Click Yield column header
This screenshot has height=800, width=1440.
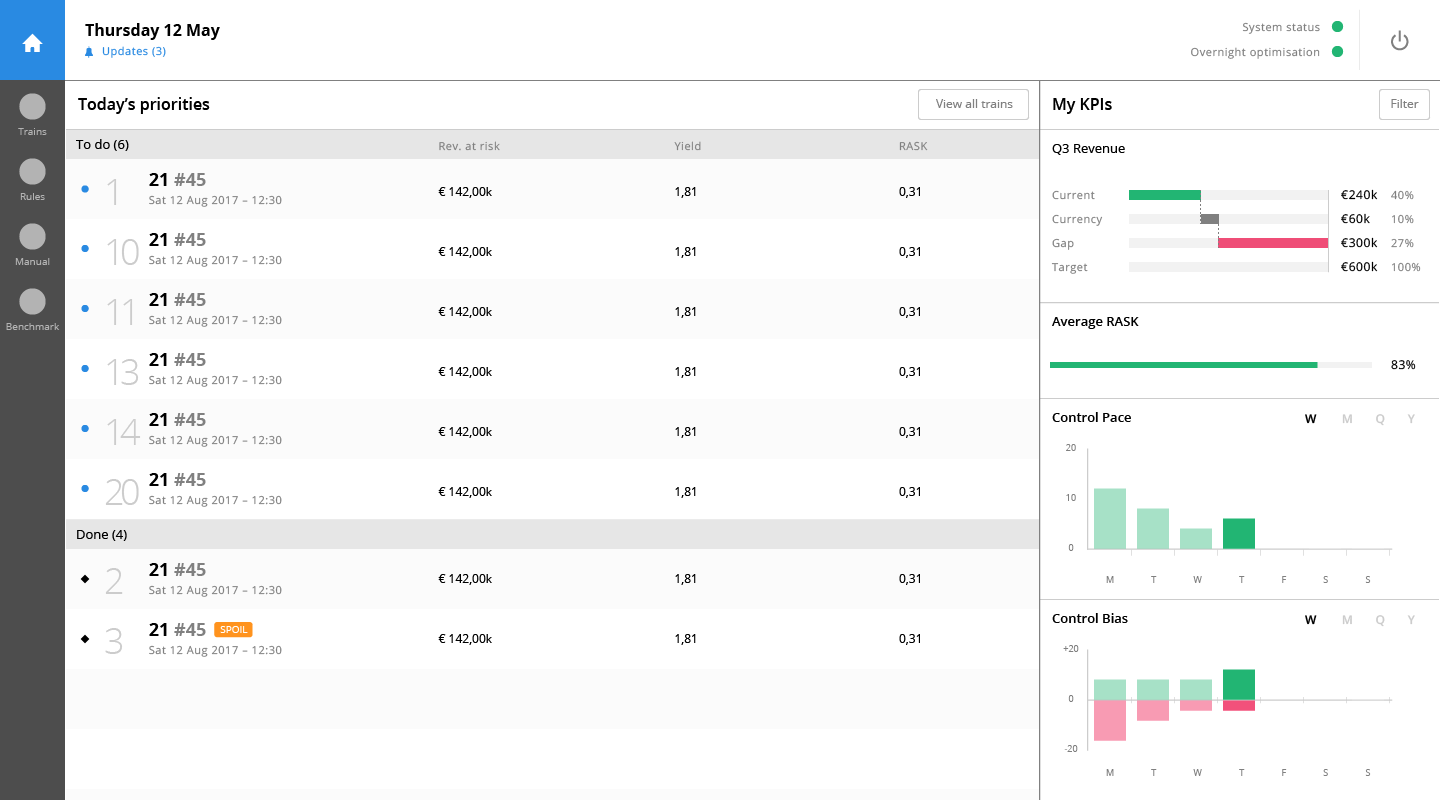pos(688,146)
